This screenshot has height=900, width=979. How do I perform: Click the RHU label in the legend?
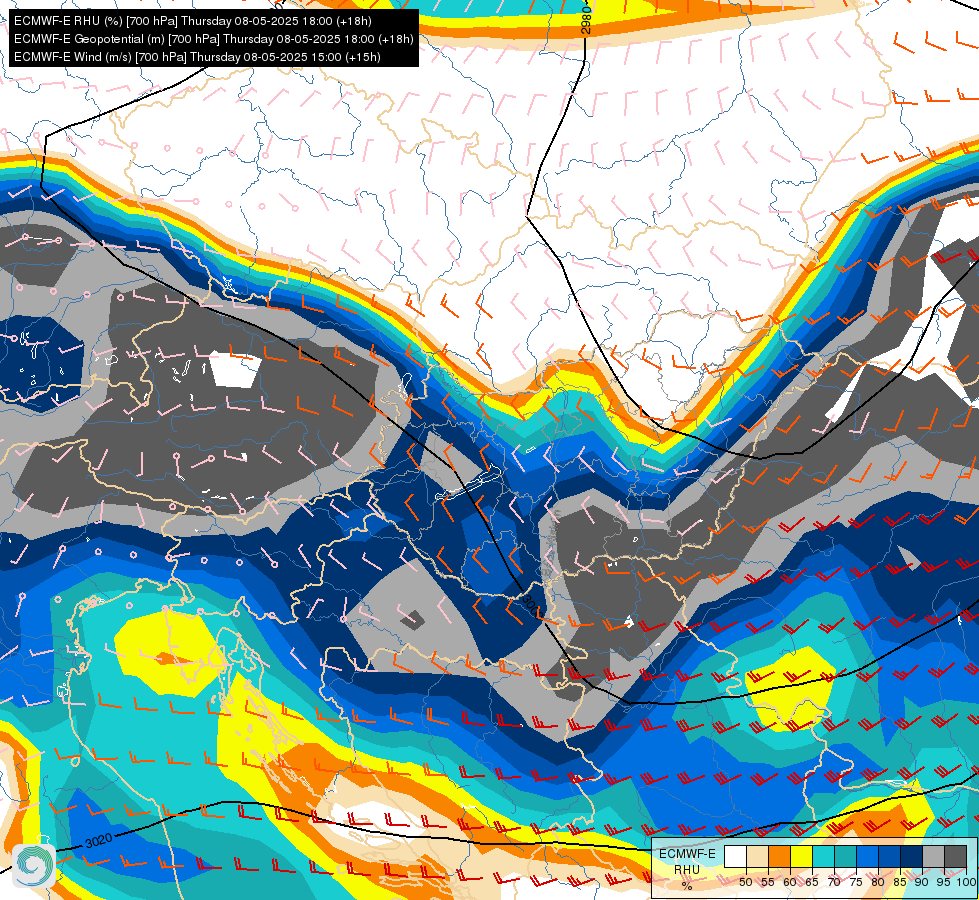tap(687, 870)
